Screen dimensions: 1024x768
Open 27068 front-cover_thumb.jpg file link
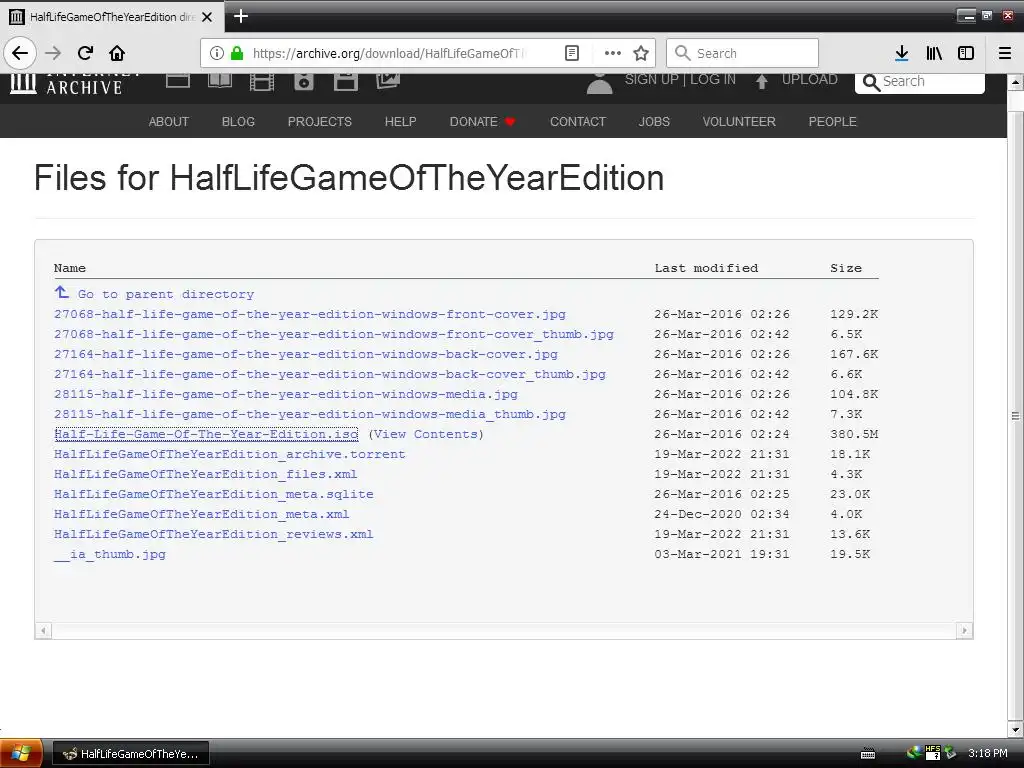click(x=334, y=334)
